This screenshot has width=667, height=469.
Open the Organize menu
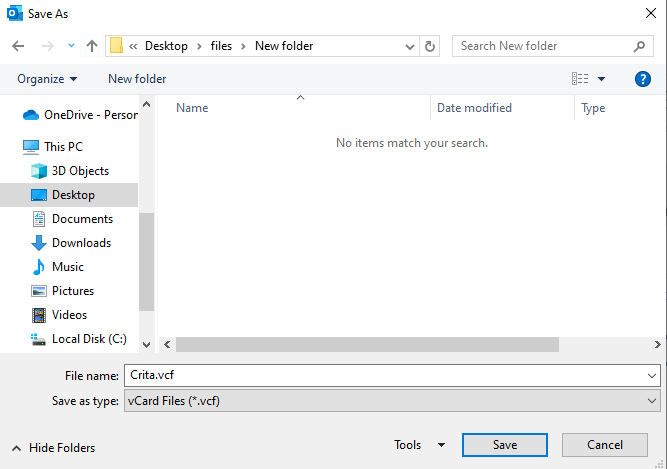[47, 79]
